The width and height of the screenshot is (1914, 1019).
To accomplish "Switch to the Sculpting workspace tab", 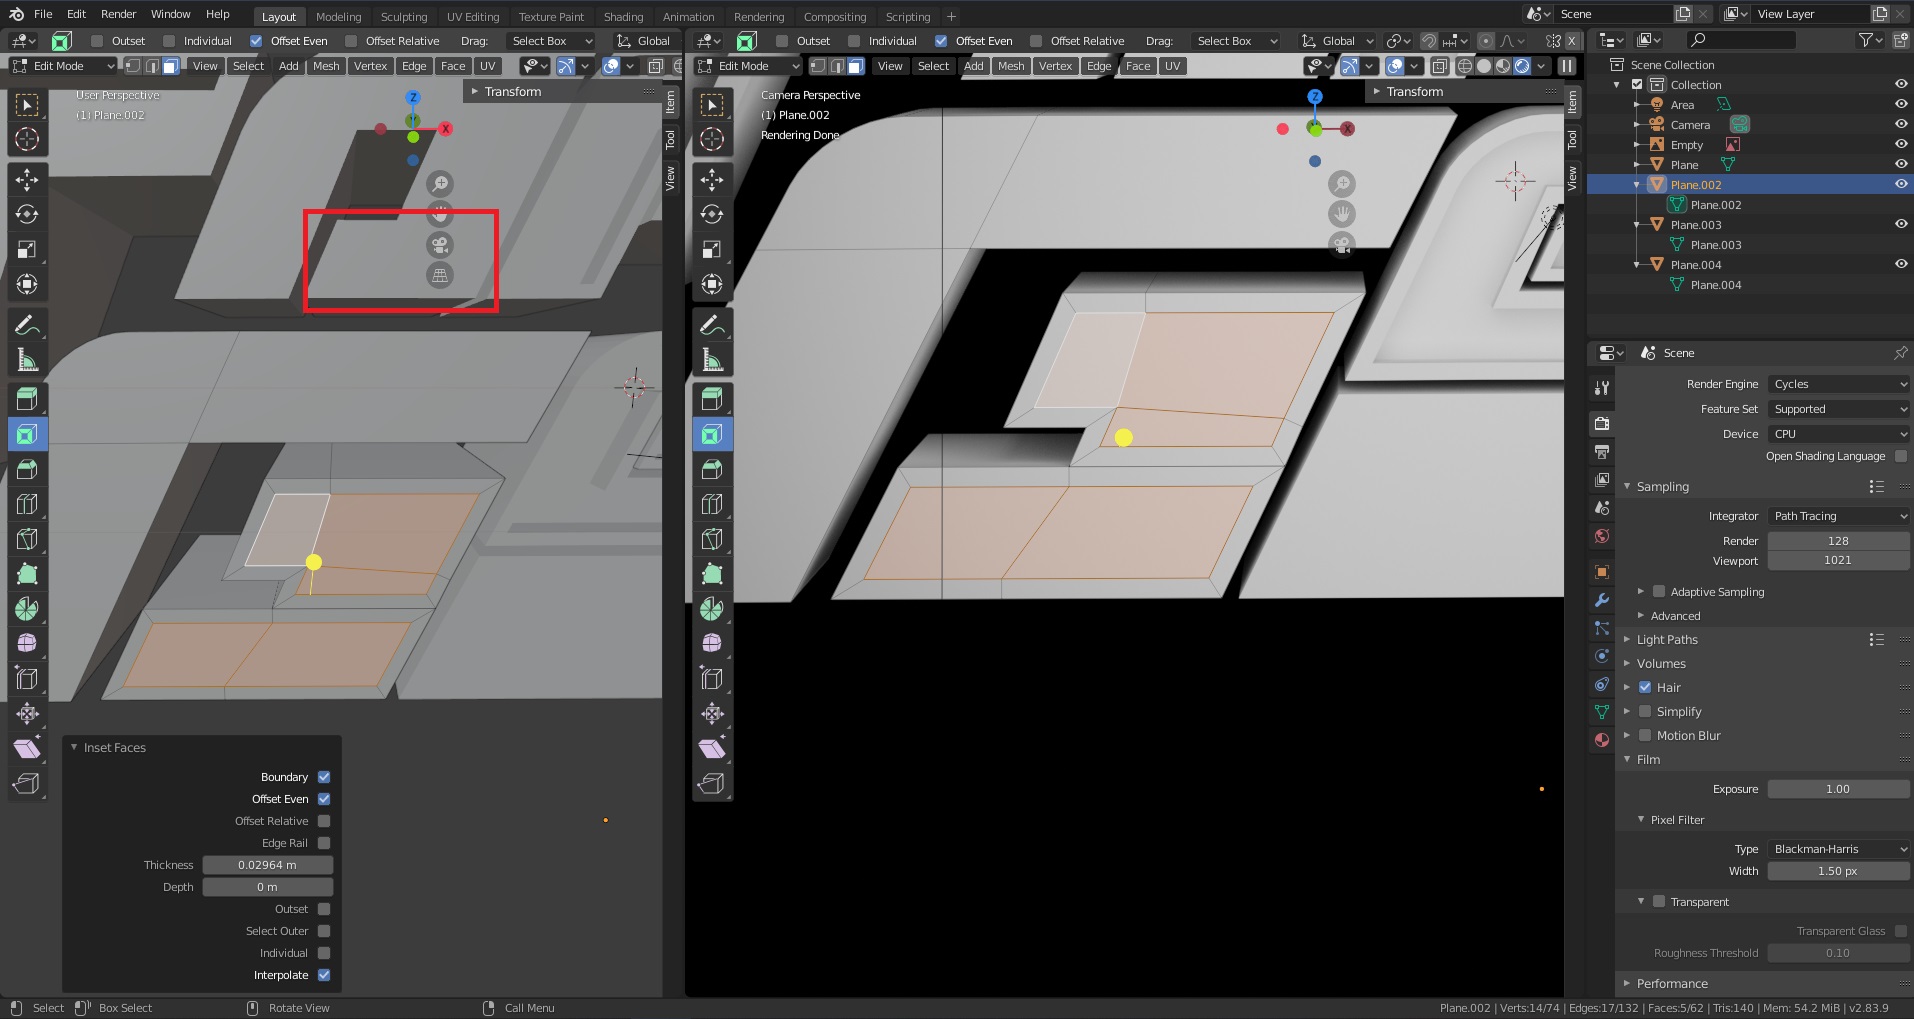I will coord(404,16).
